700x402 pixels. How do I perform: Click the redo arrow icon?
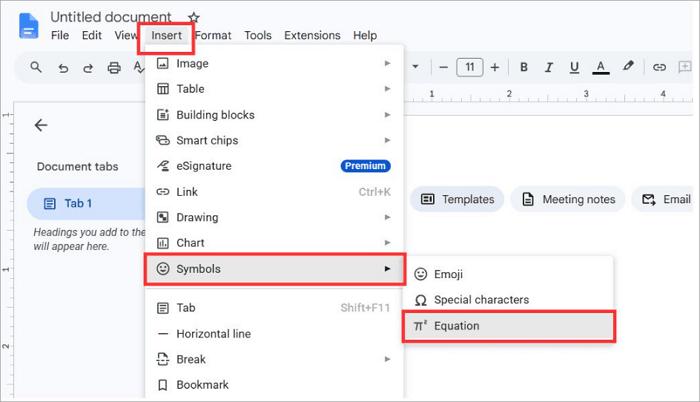pyautogui.click(x=88, y=68)
